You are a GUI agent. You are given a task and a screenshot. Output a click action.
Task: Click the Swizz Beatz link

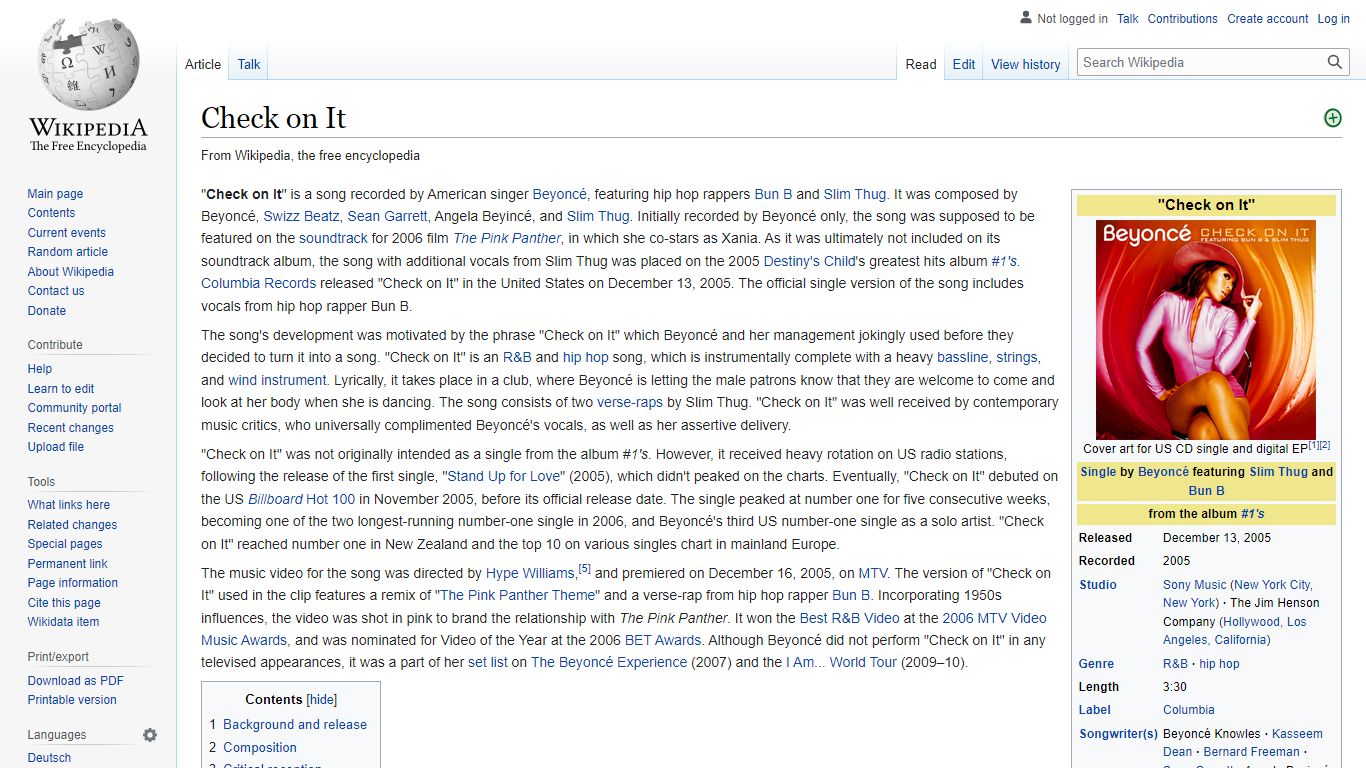point(301,216)
